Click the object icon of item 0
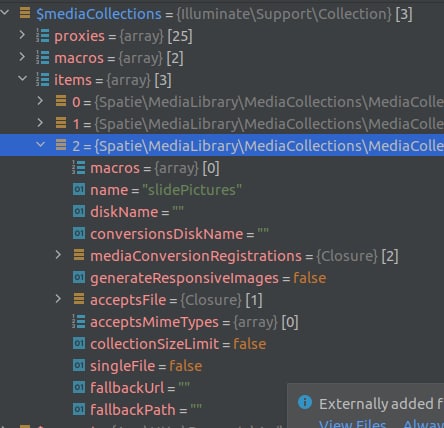Image resolution: width=444 pixels, height=428 pixels. coord(61,101)
